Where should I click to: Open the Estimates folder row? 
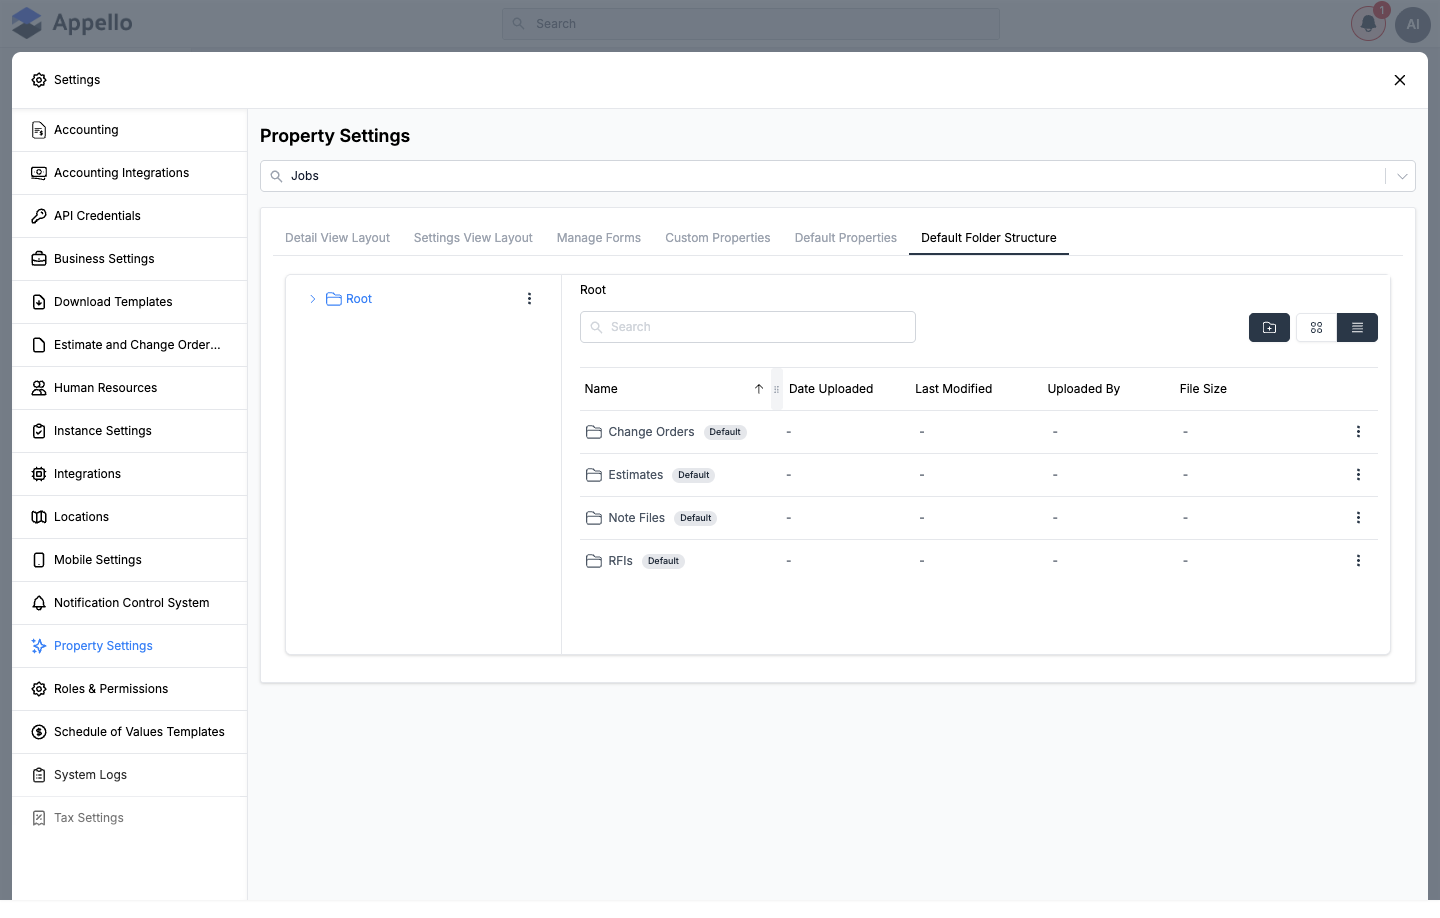(979, 475)
